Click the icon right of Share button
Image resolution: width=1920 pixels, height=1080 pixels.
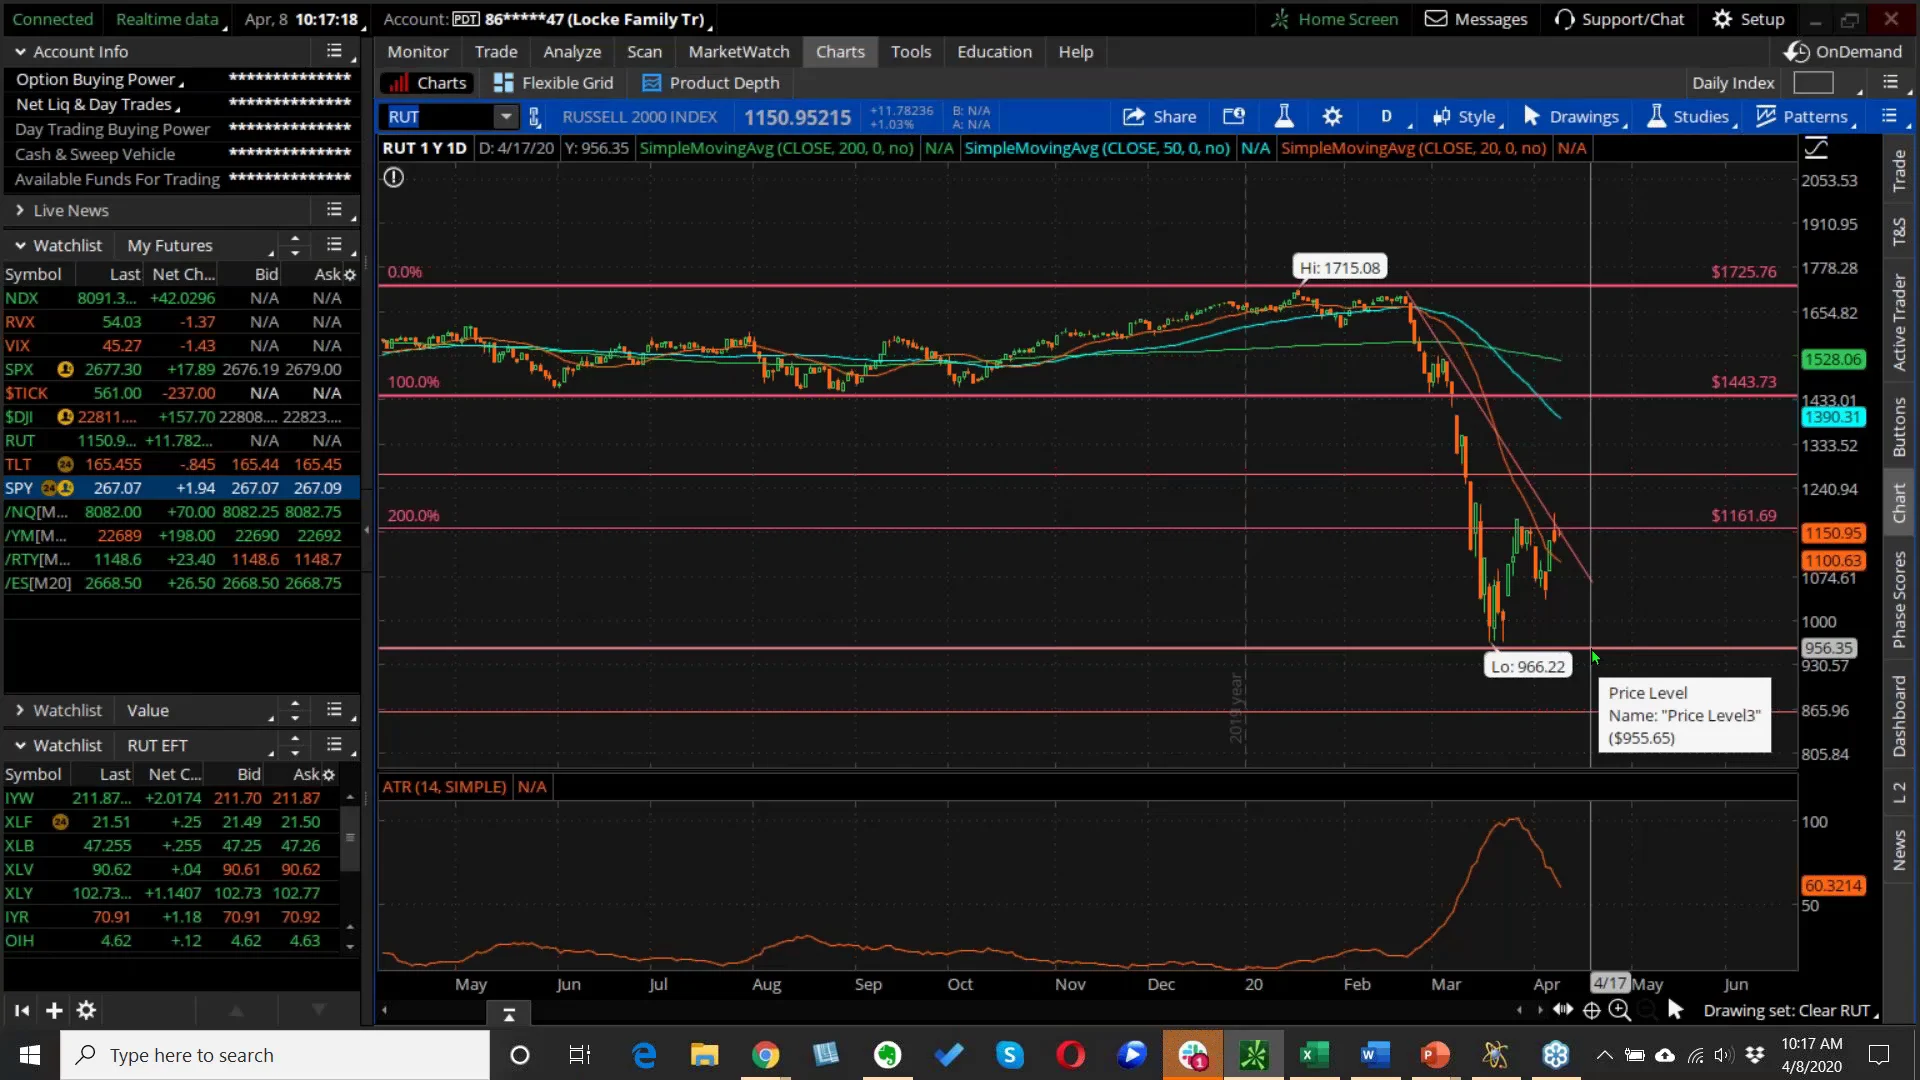1234,117
